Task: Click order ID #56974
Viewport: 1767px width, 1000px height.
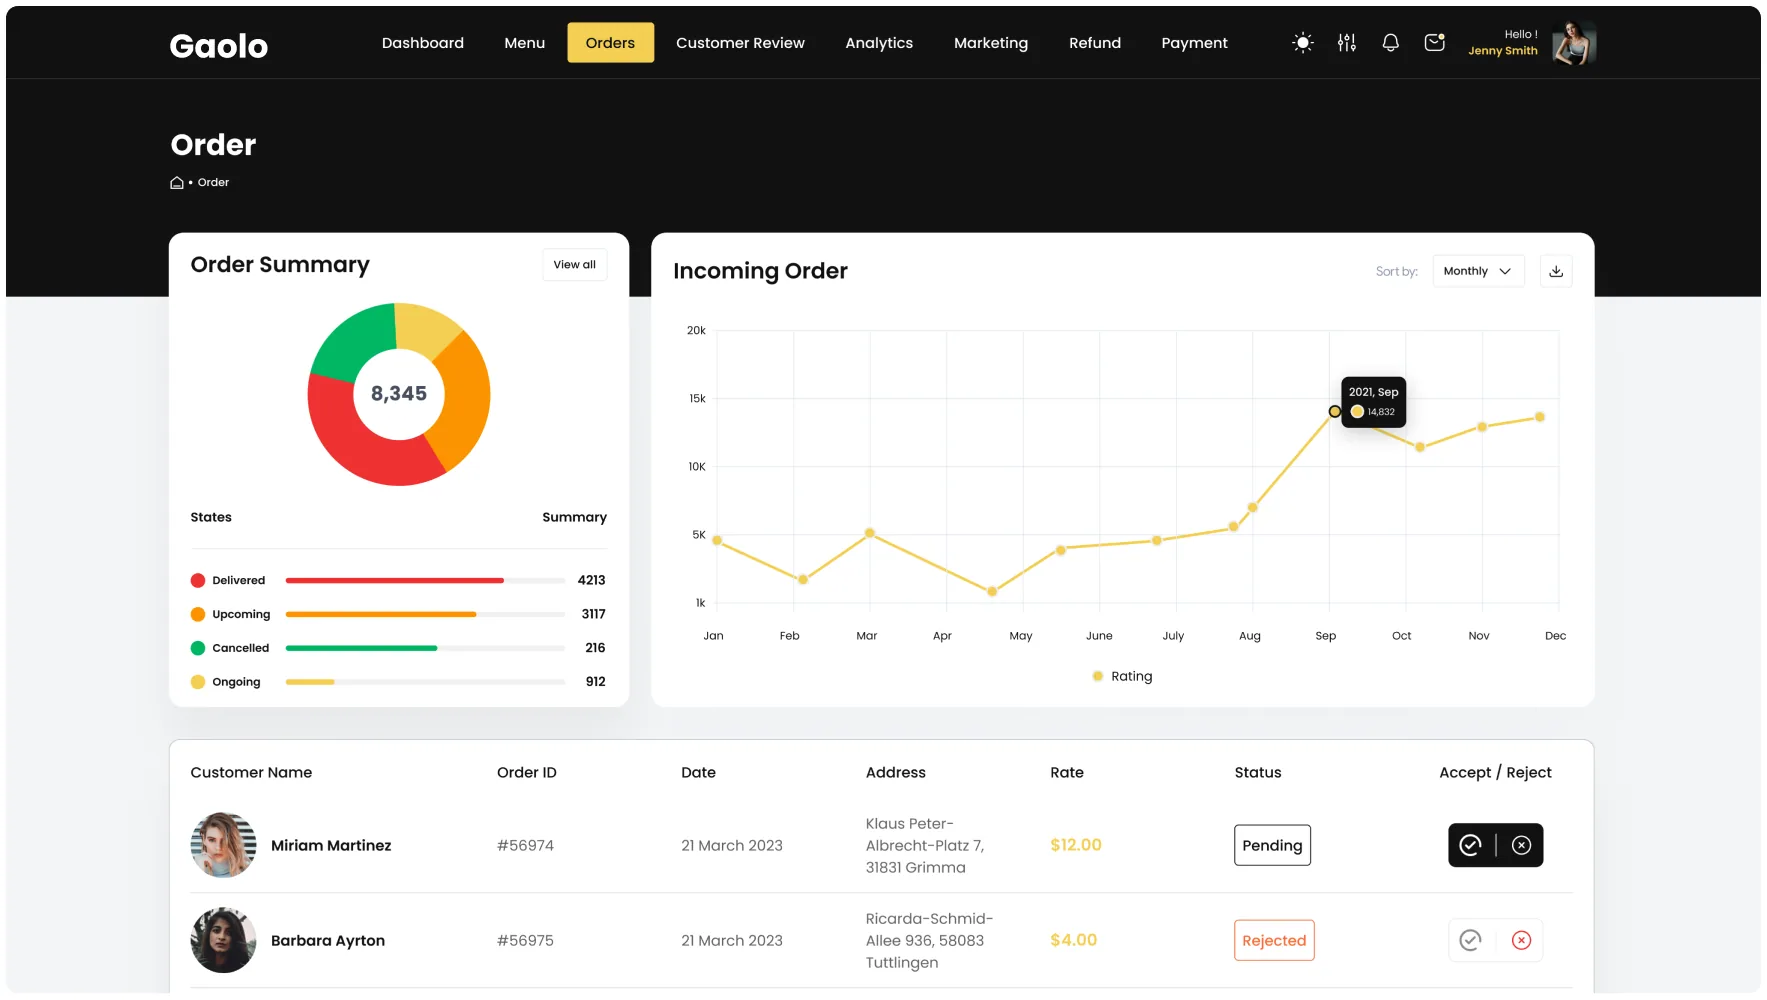Action: pos(525,845)
